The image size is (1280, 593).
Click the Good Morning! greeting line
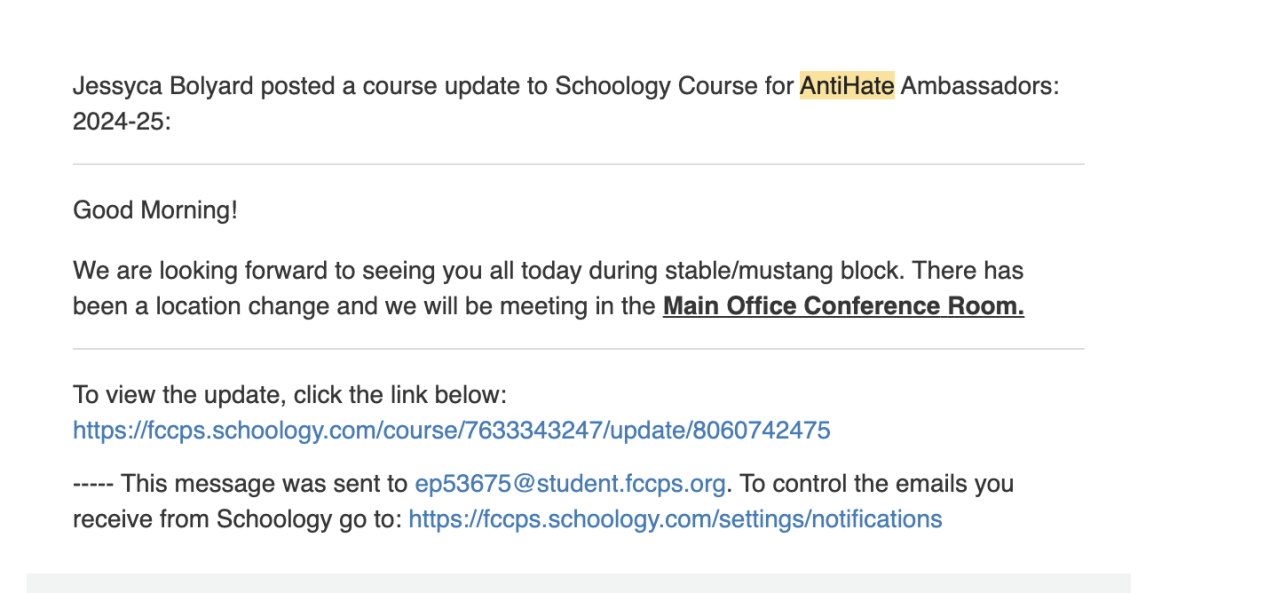(155, 211)
